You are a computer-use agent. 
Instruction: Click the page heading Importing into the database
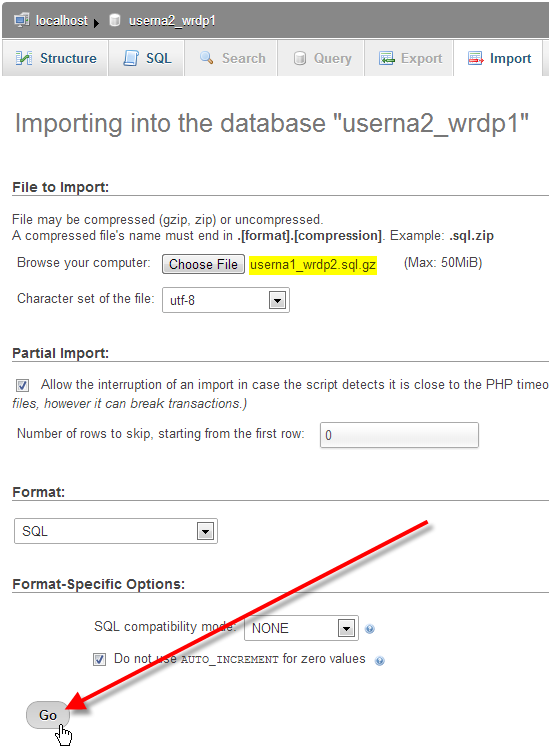click(x=272, y=123)
